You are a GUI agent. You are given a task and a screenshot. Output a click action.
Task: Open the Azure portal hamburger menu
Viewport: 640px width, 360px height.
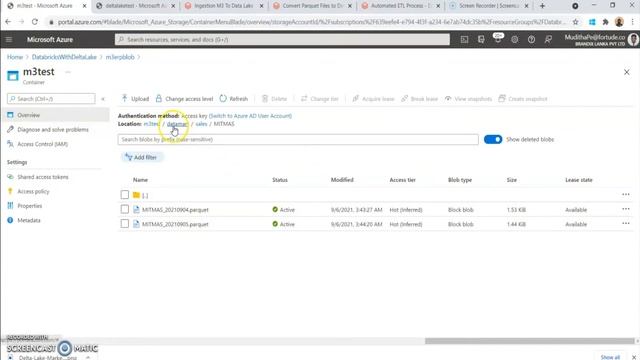9,40
